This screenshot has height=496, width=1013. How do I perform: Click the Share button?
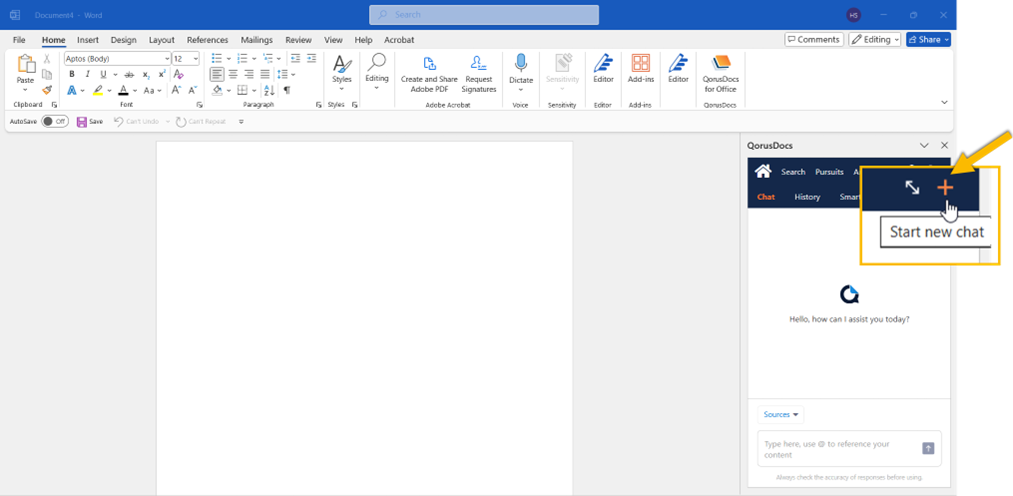coord(928,39)
